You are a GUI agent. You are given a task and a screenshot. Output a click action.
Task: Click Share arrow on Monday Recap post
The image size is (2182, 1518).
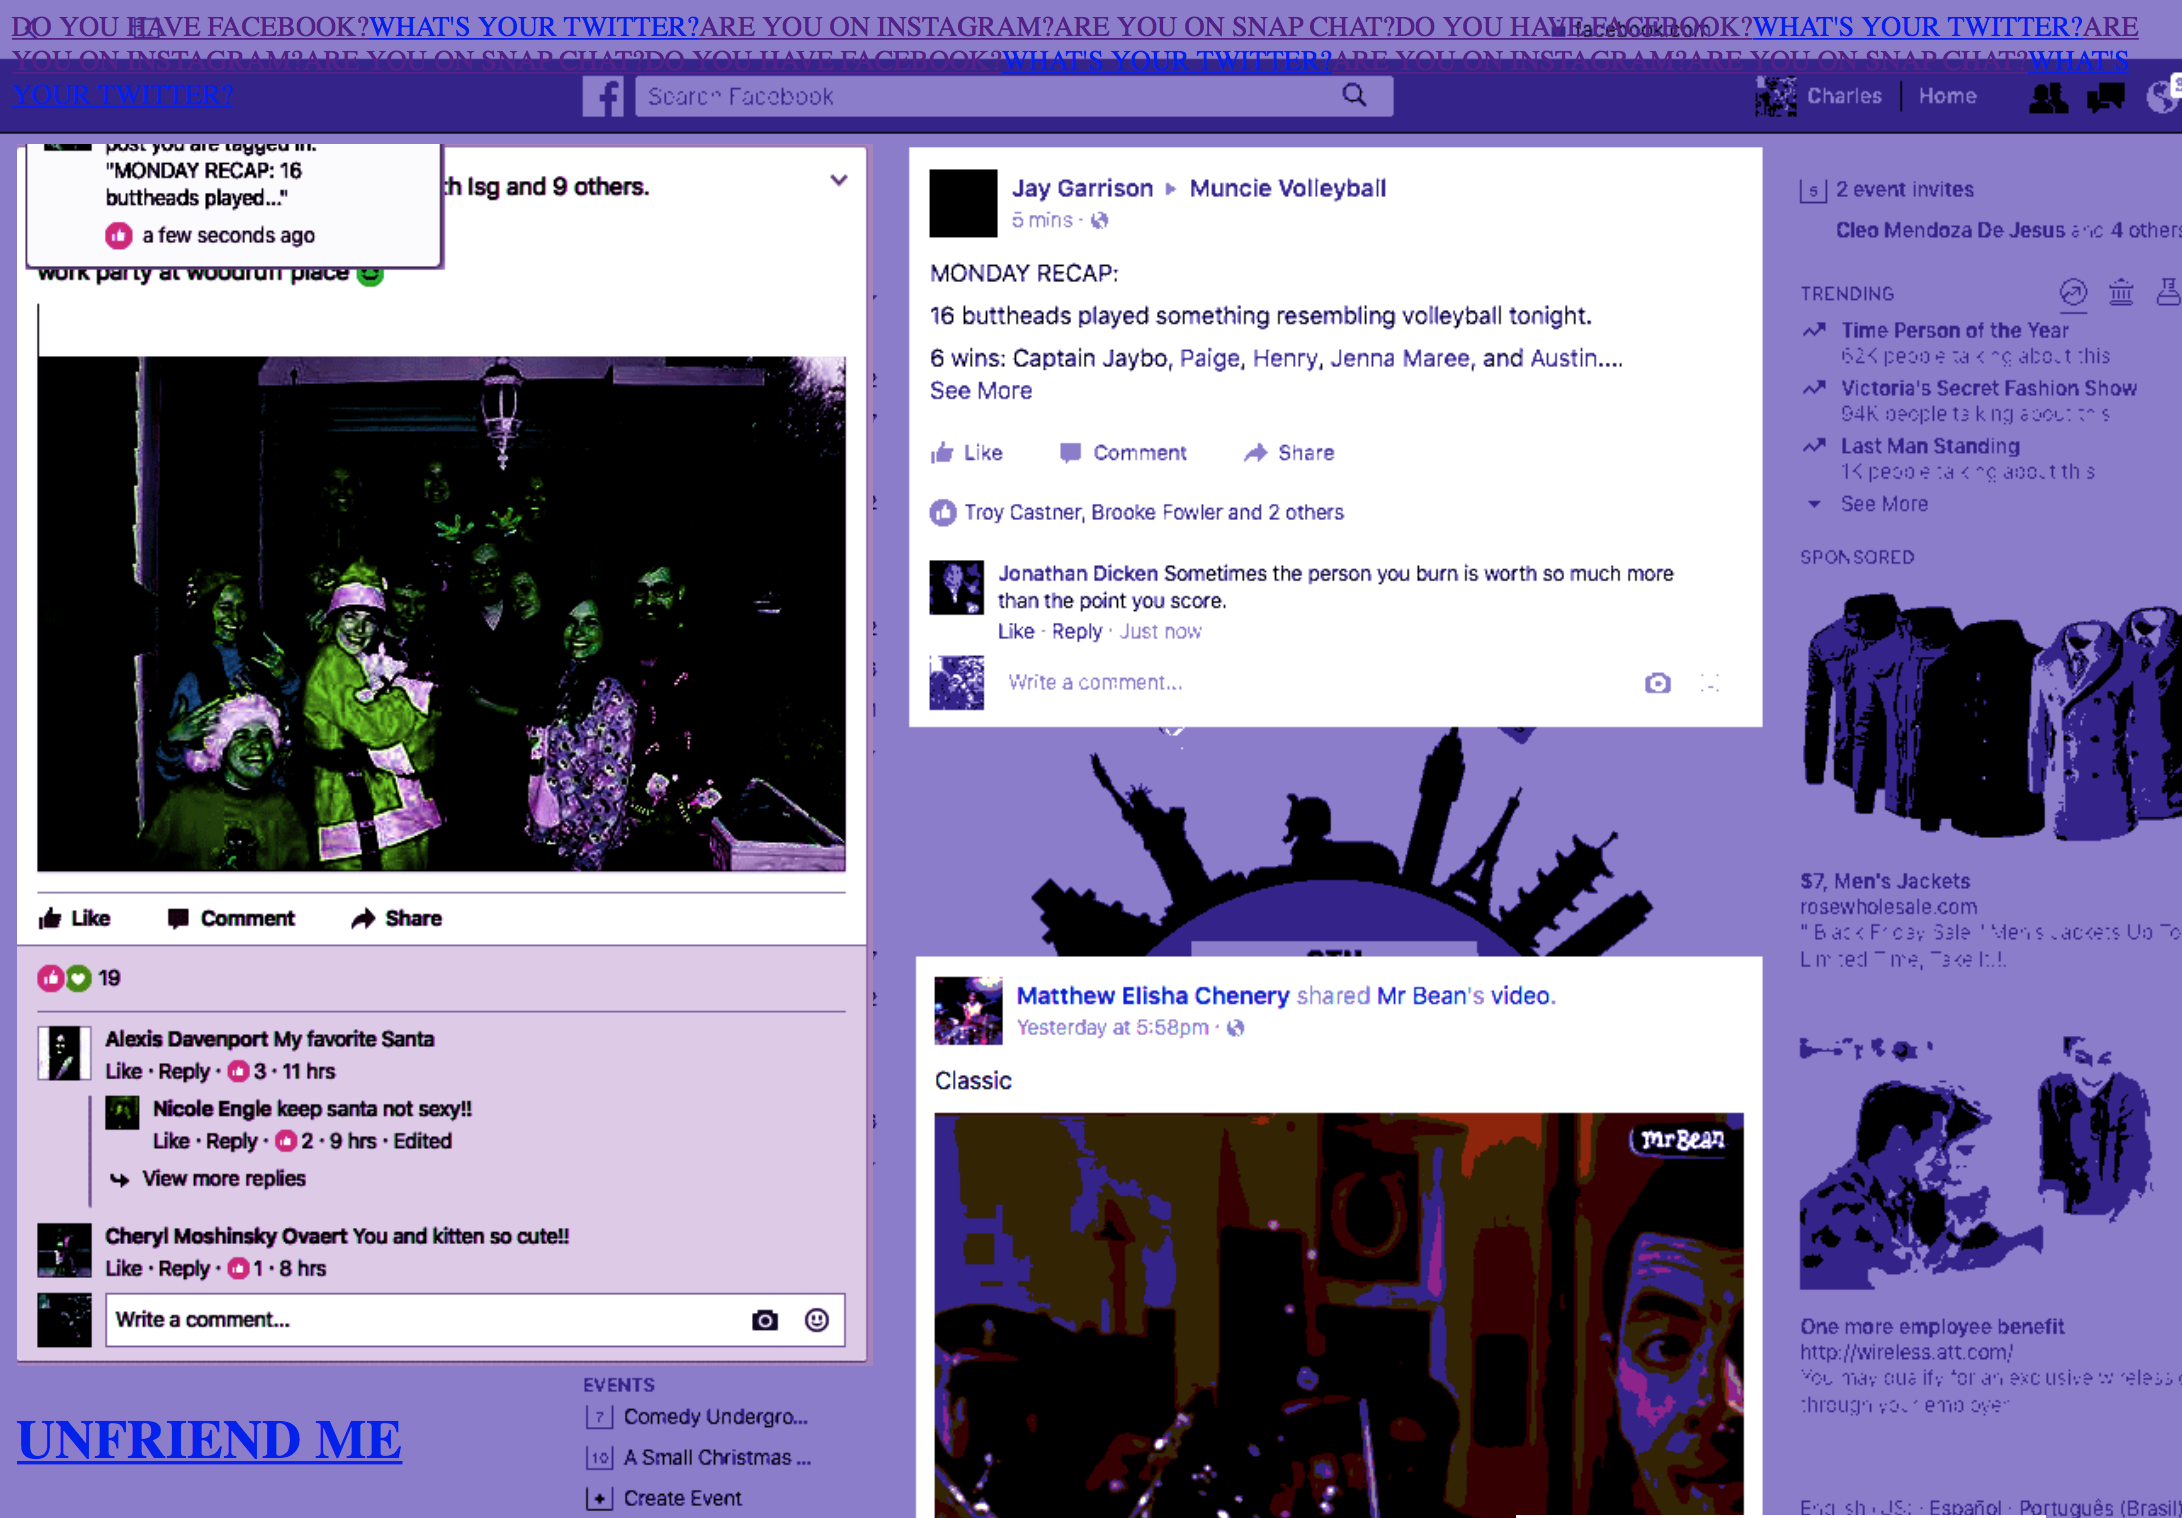coord(1289,453)
